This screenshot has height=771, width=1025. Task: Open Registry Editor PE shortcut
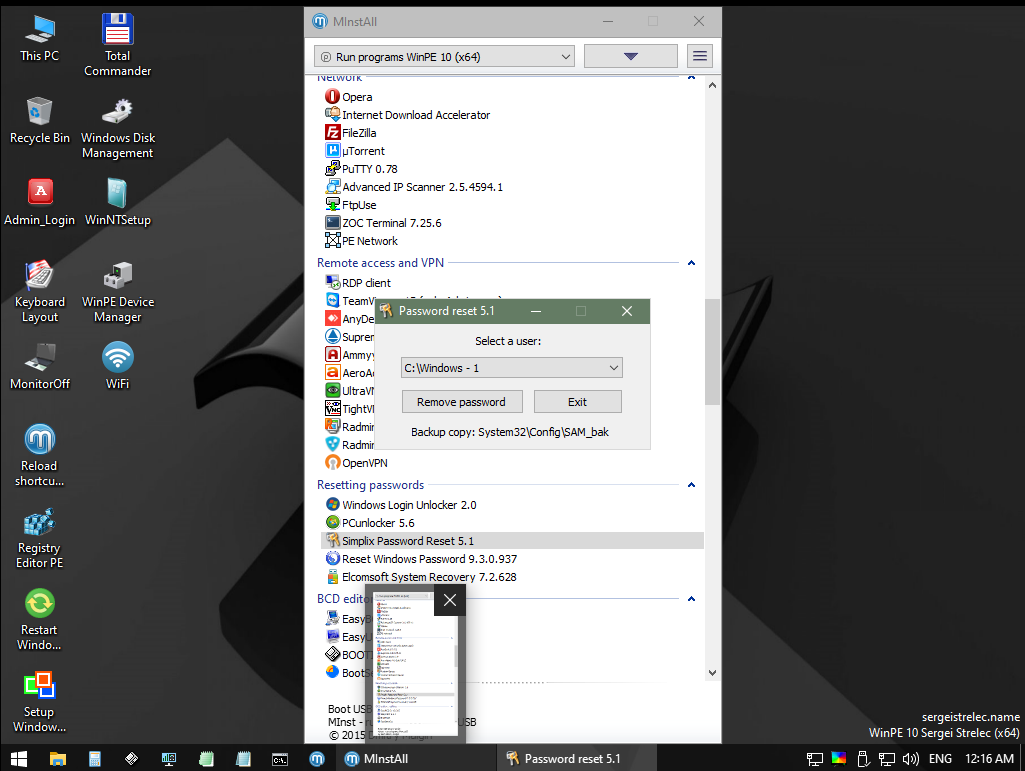tap(40, 538)
